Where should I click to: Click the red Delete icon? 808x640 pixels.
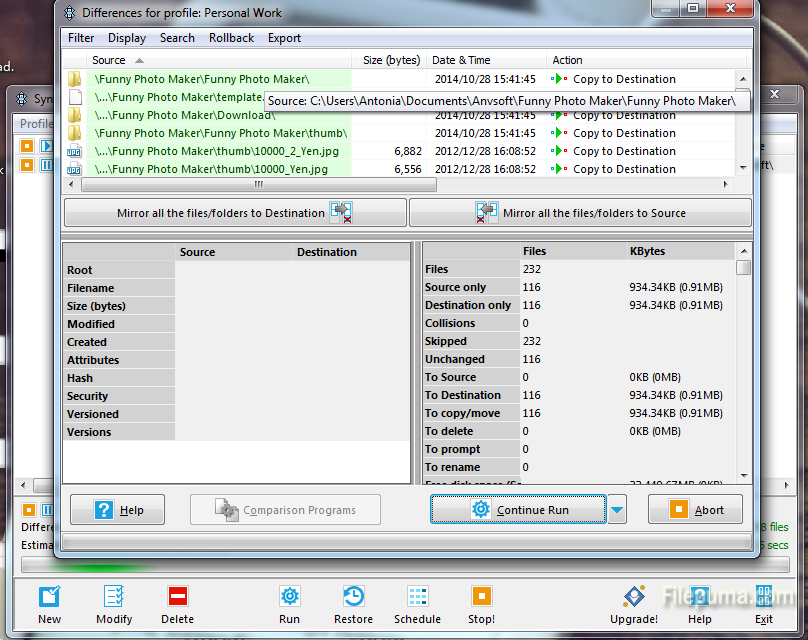177,597
